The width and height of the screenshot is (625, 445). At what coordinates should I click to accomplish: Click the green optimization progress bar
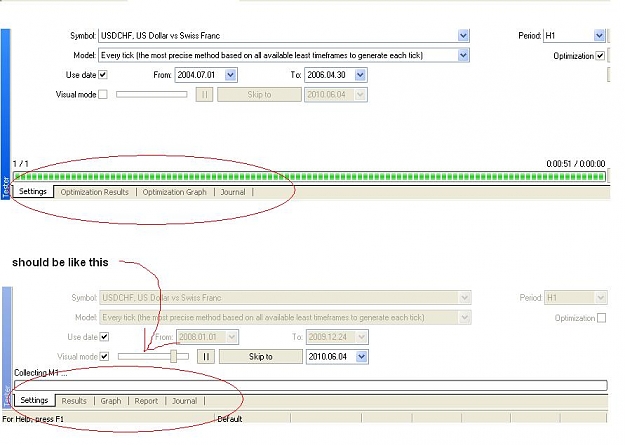[x=309, y=177]
